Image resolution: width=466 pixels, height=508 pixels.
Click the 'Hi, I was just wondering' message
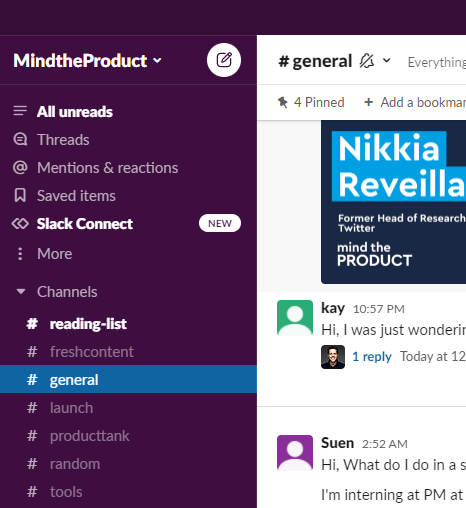[393, 330]
